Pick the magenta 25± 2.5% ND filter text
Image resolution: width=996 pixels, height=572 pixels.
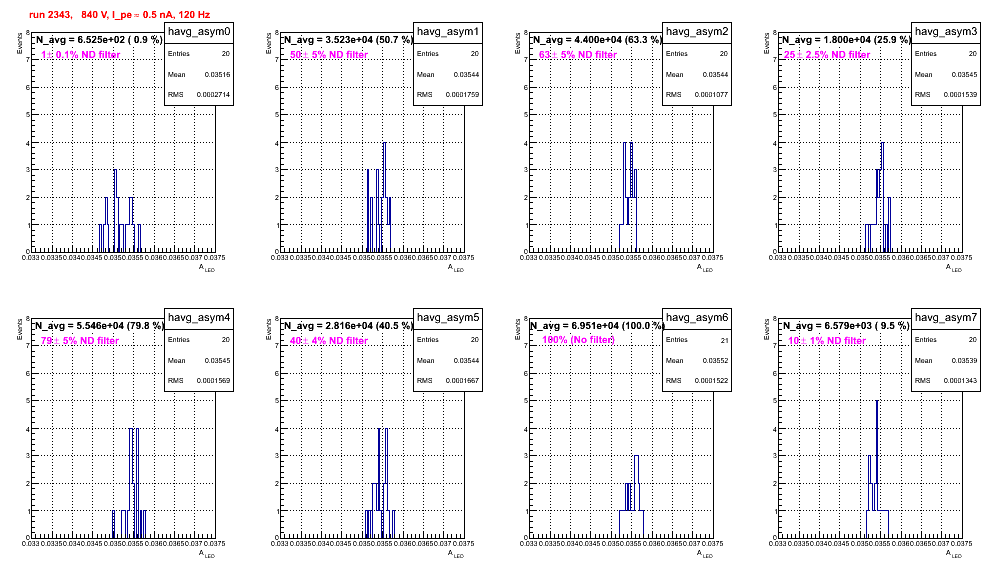(x=827, y=55)
